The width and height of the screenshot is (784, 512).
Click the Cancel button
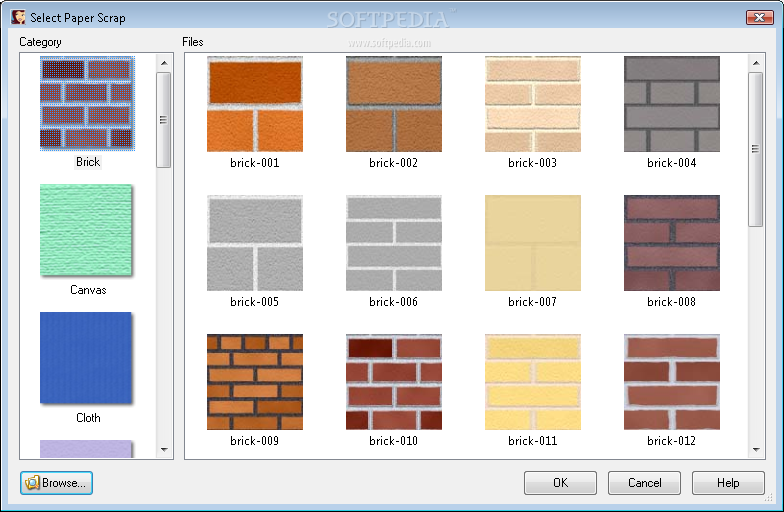point(644,483)
